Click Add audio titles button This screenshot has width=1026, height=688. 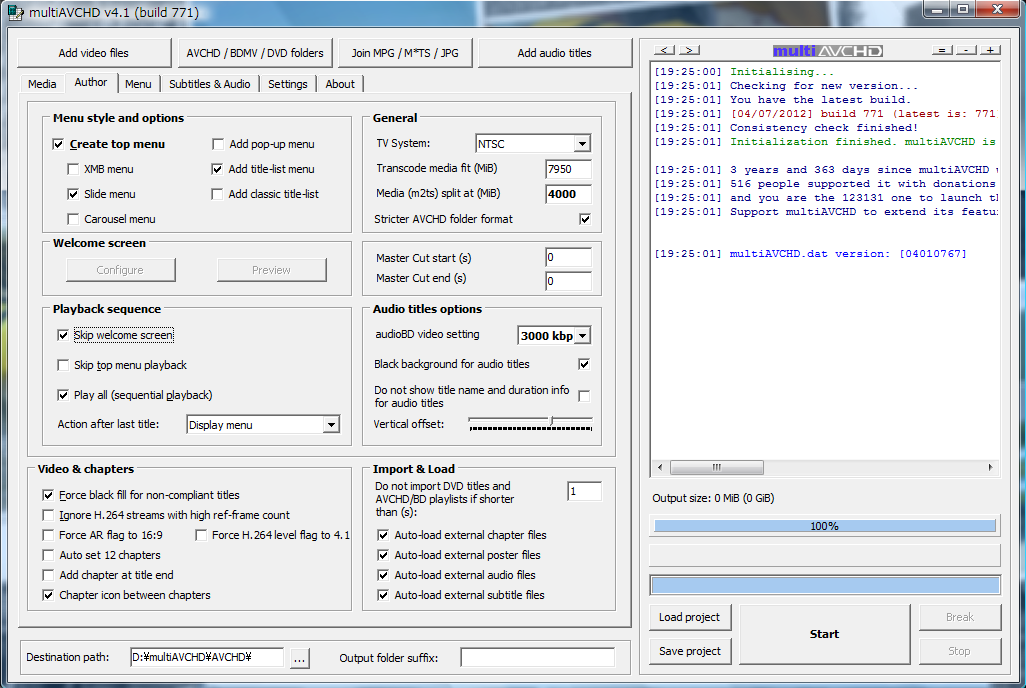click(554, 53)
